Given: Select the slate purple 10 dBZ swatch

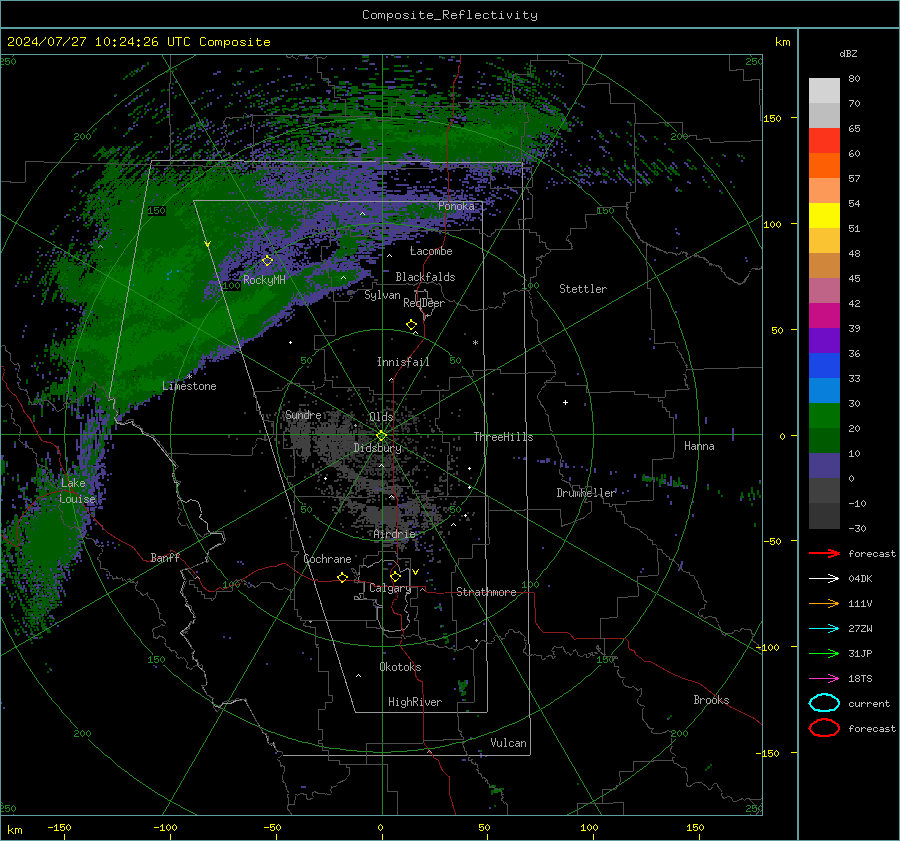Looking at the screenshot, I should [824, 466].
